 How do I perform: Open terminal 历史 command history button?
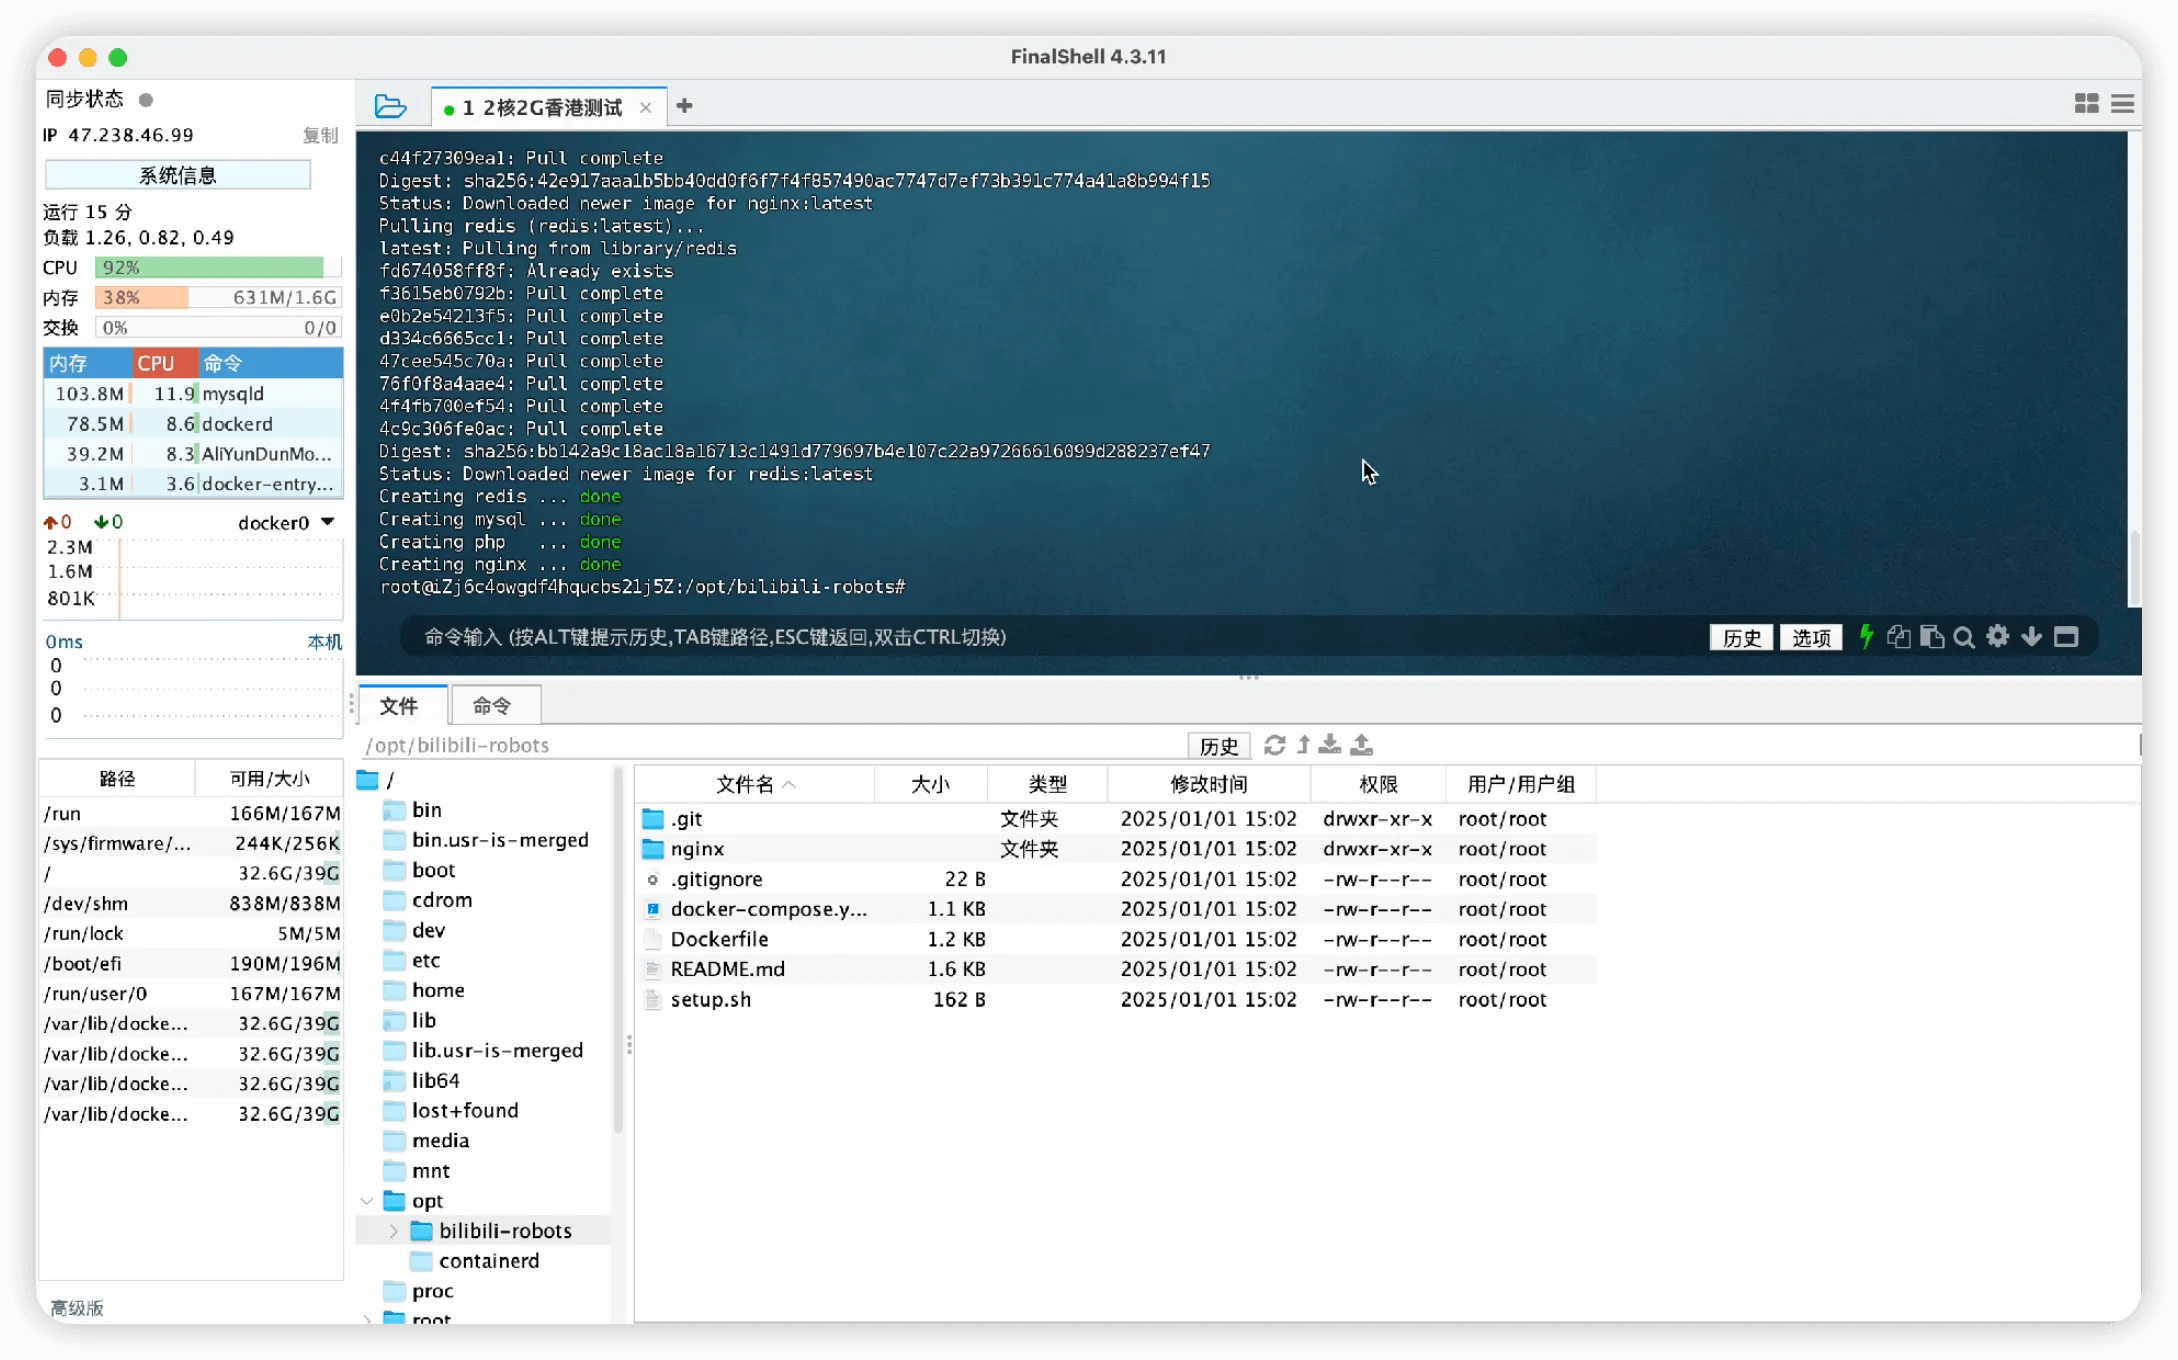(1741, 637)
